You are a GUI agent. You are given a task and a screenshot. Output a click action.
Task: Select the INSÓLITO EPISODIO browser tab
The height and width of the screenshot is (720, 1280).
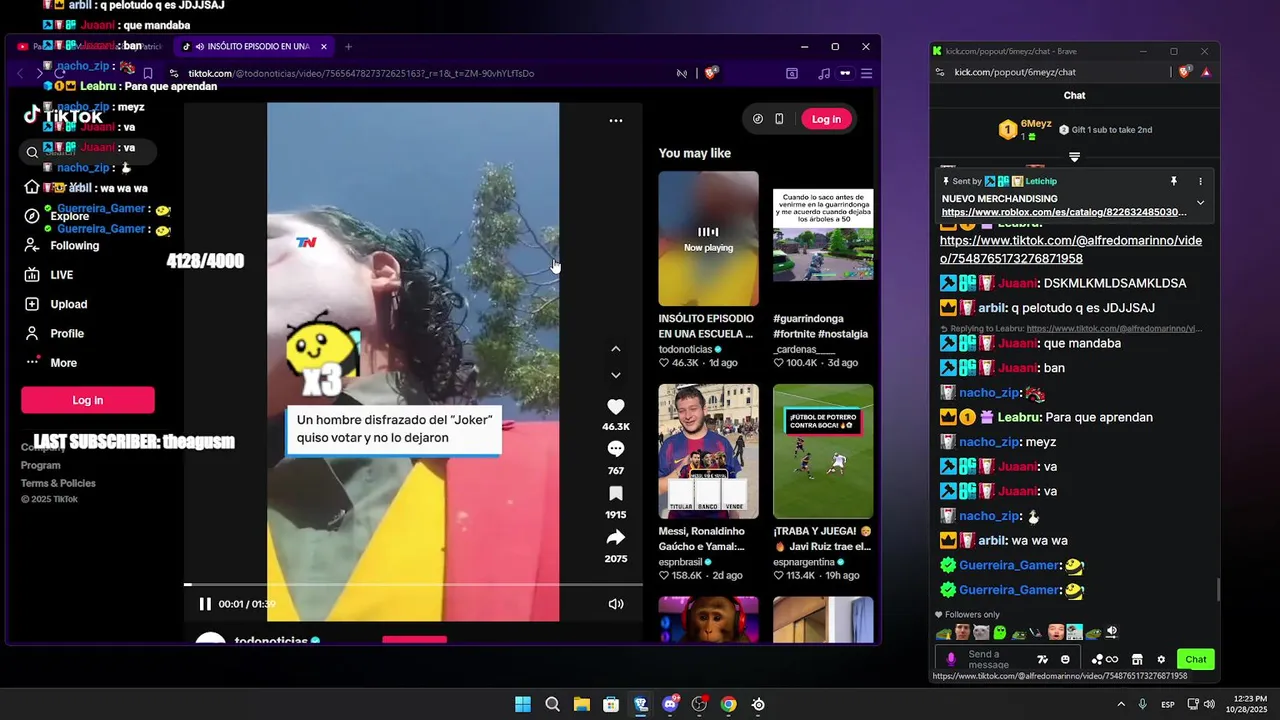pyautogui.click(x=253, y=47)
